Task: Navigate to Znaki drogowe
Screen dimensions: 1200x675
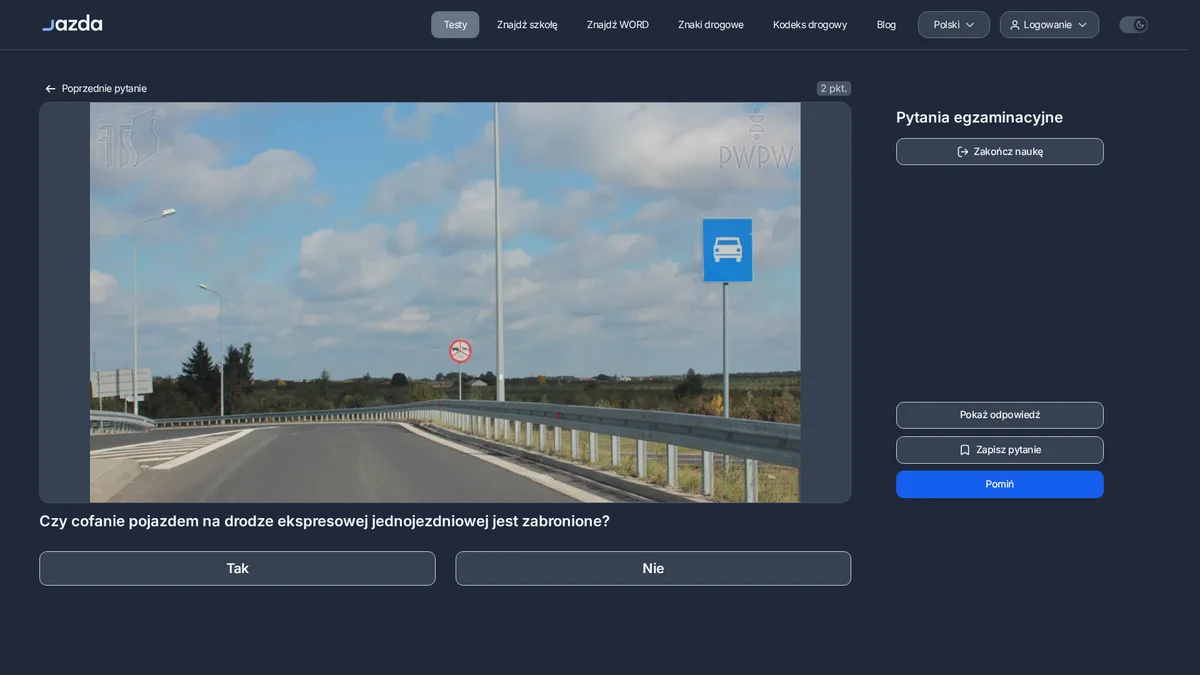Action: (711, 25)
